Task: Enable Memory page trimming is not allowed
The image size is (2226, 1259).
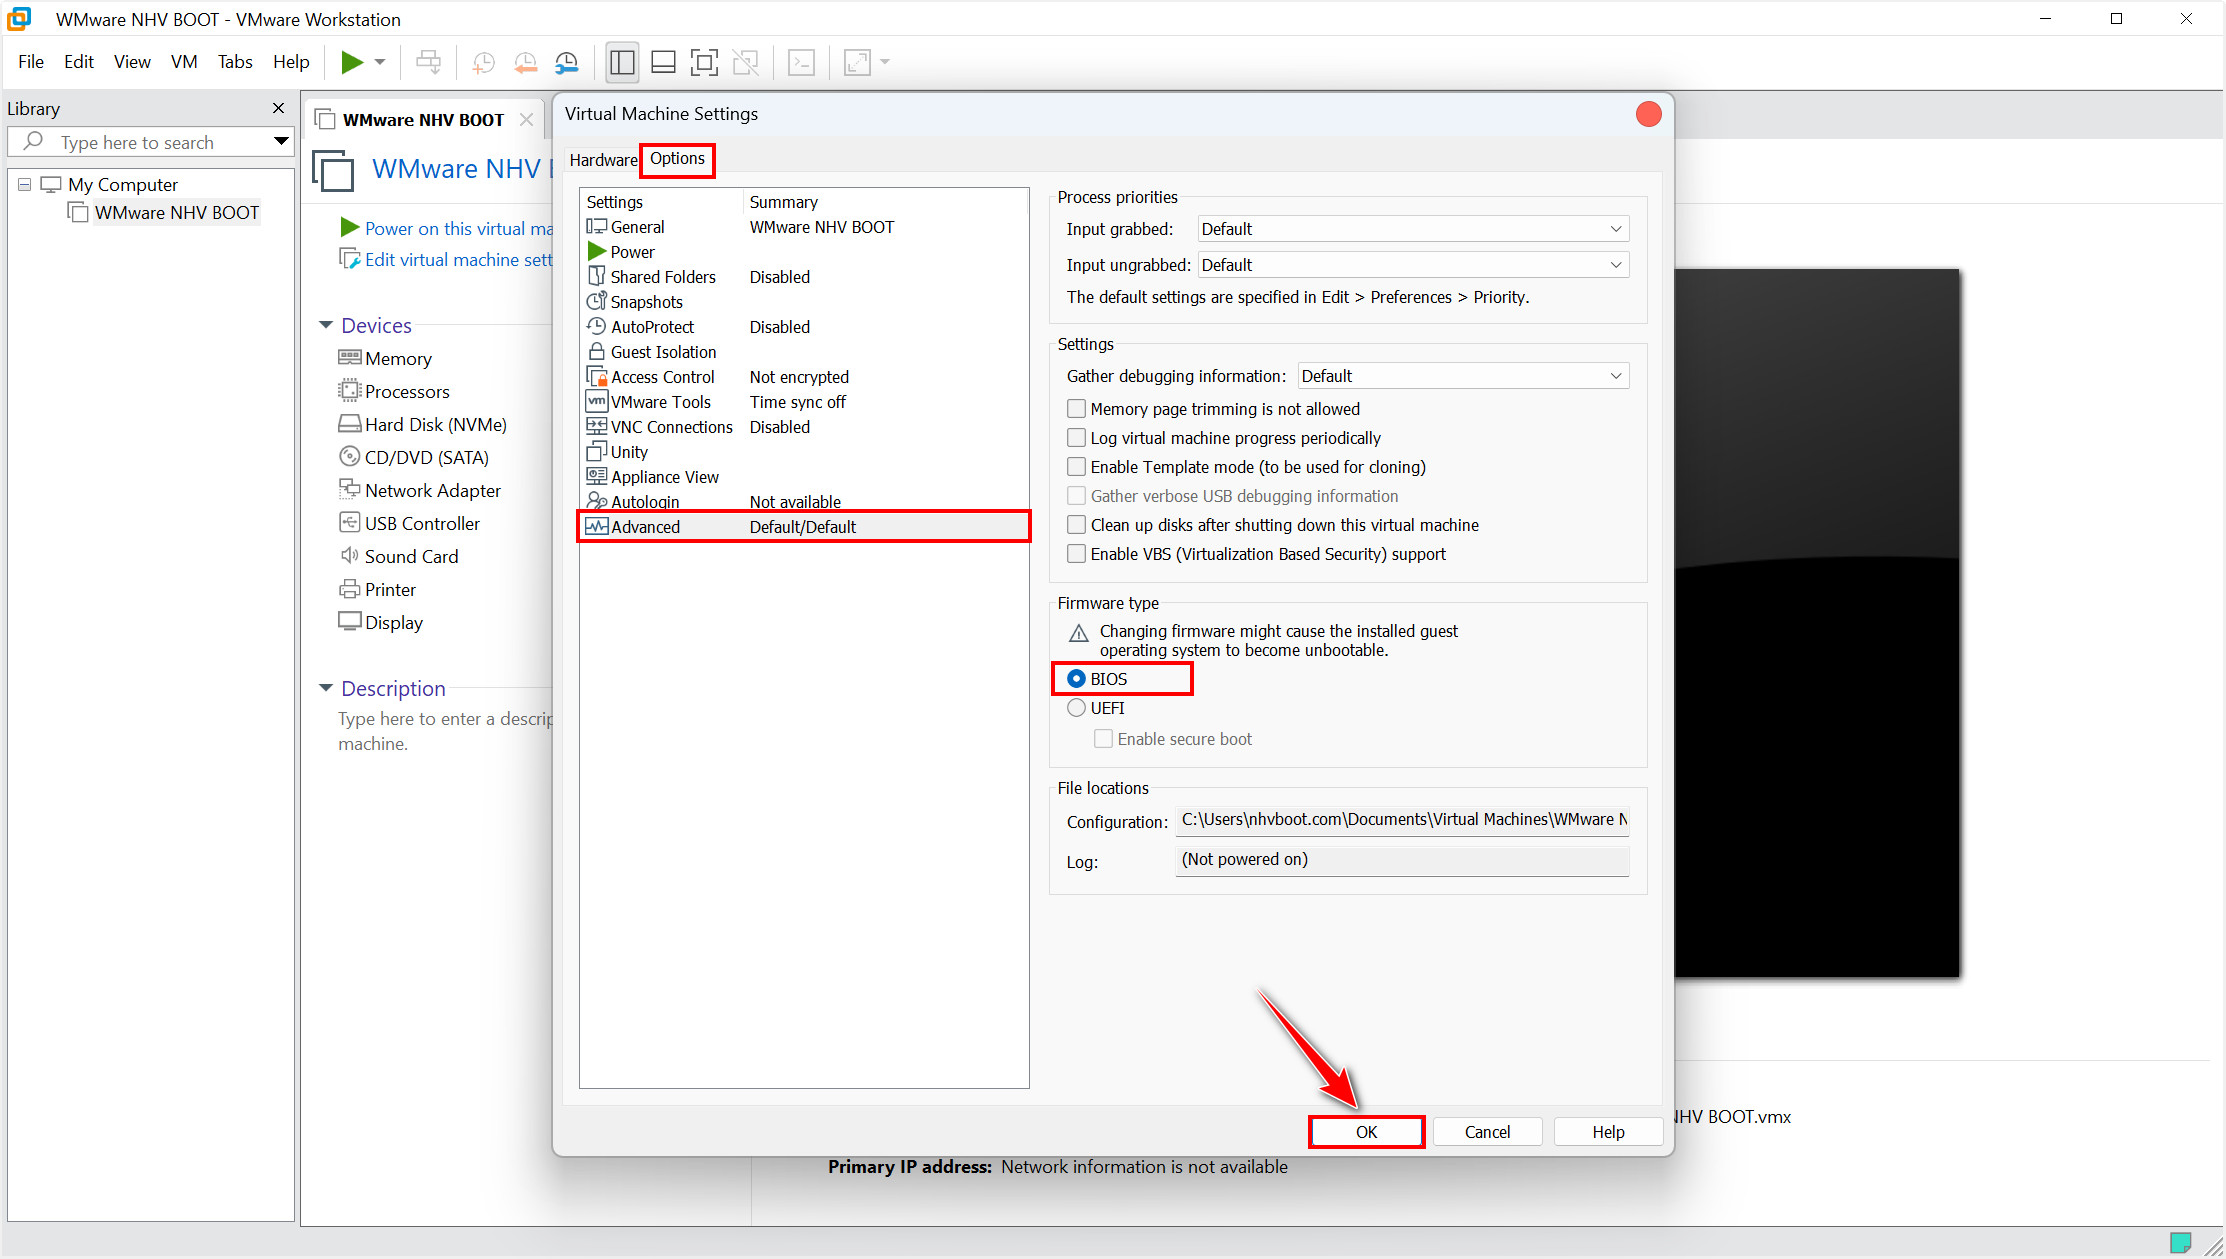Action: (1077, 409)
